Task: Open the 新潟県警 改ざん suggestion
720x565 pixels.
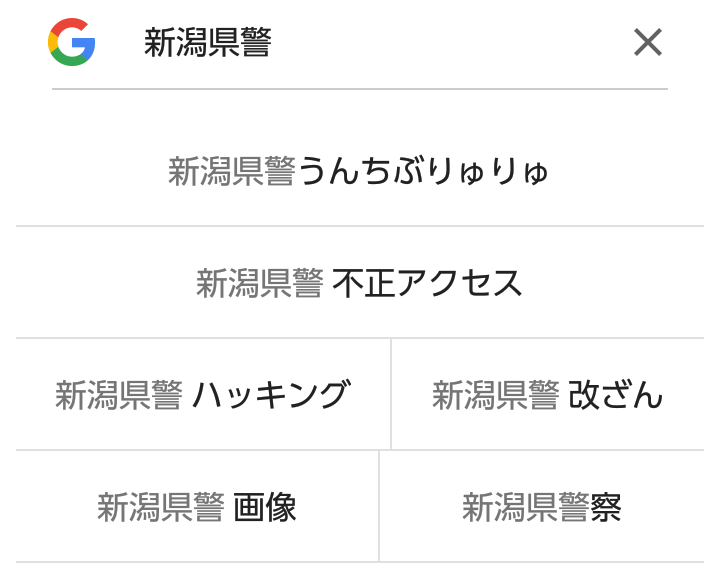Action: click(x=547, y=395)
